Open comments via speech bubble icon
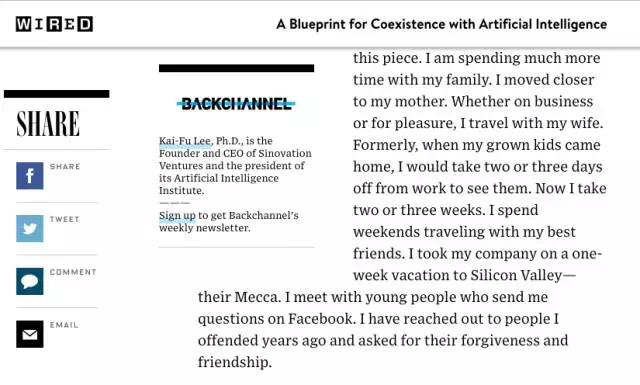Image resolution: width=640 pixels, height=385 pixels. point(30,281)
